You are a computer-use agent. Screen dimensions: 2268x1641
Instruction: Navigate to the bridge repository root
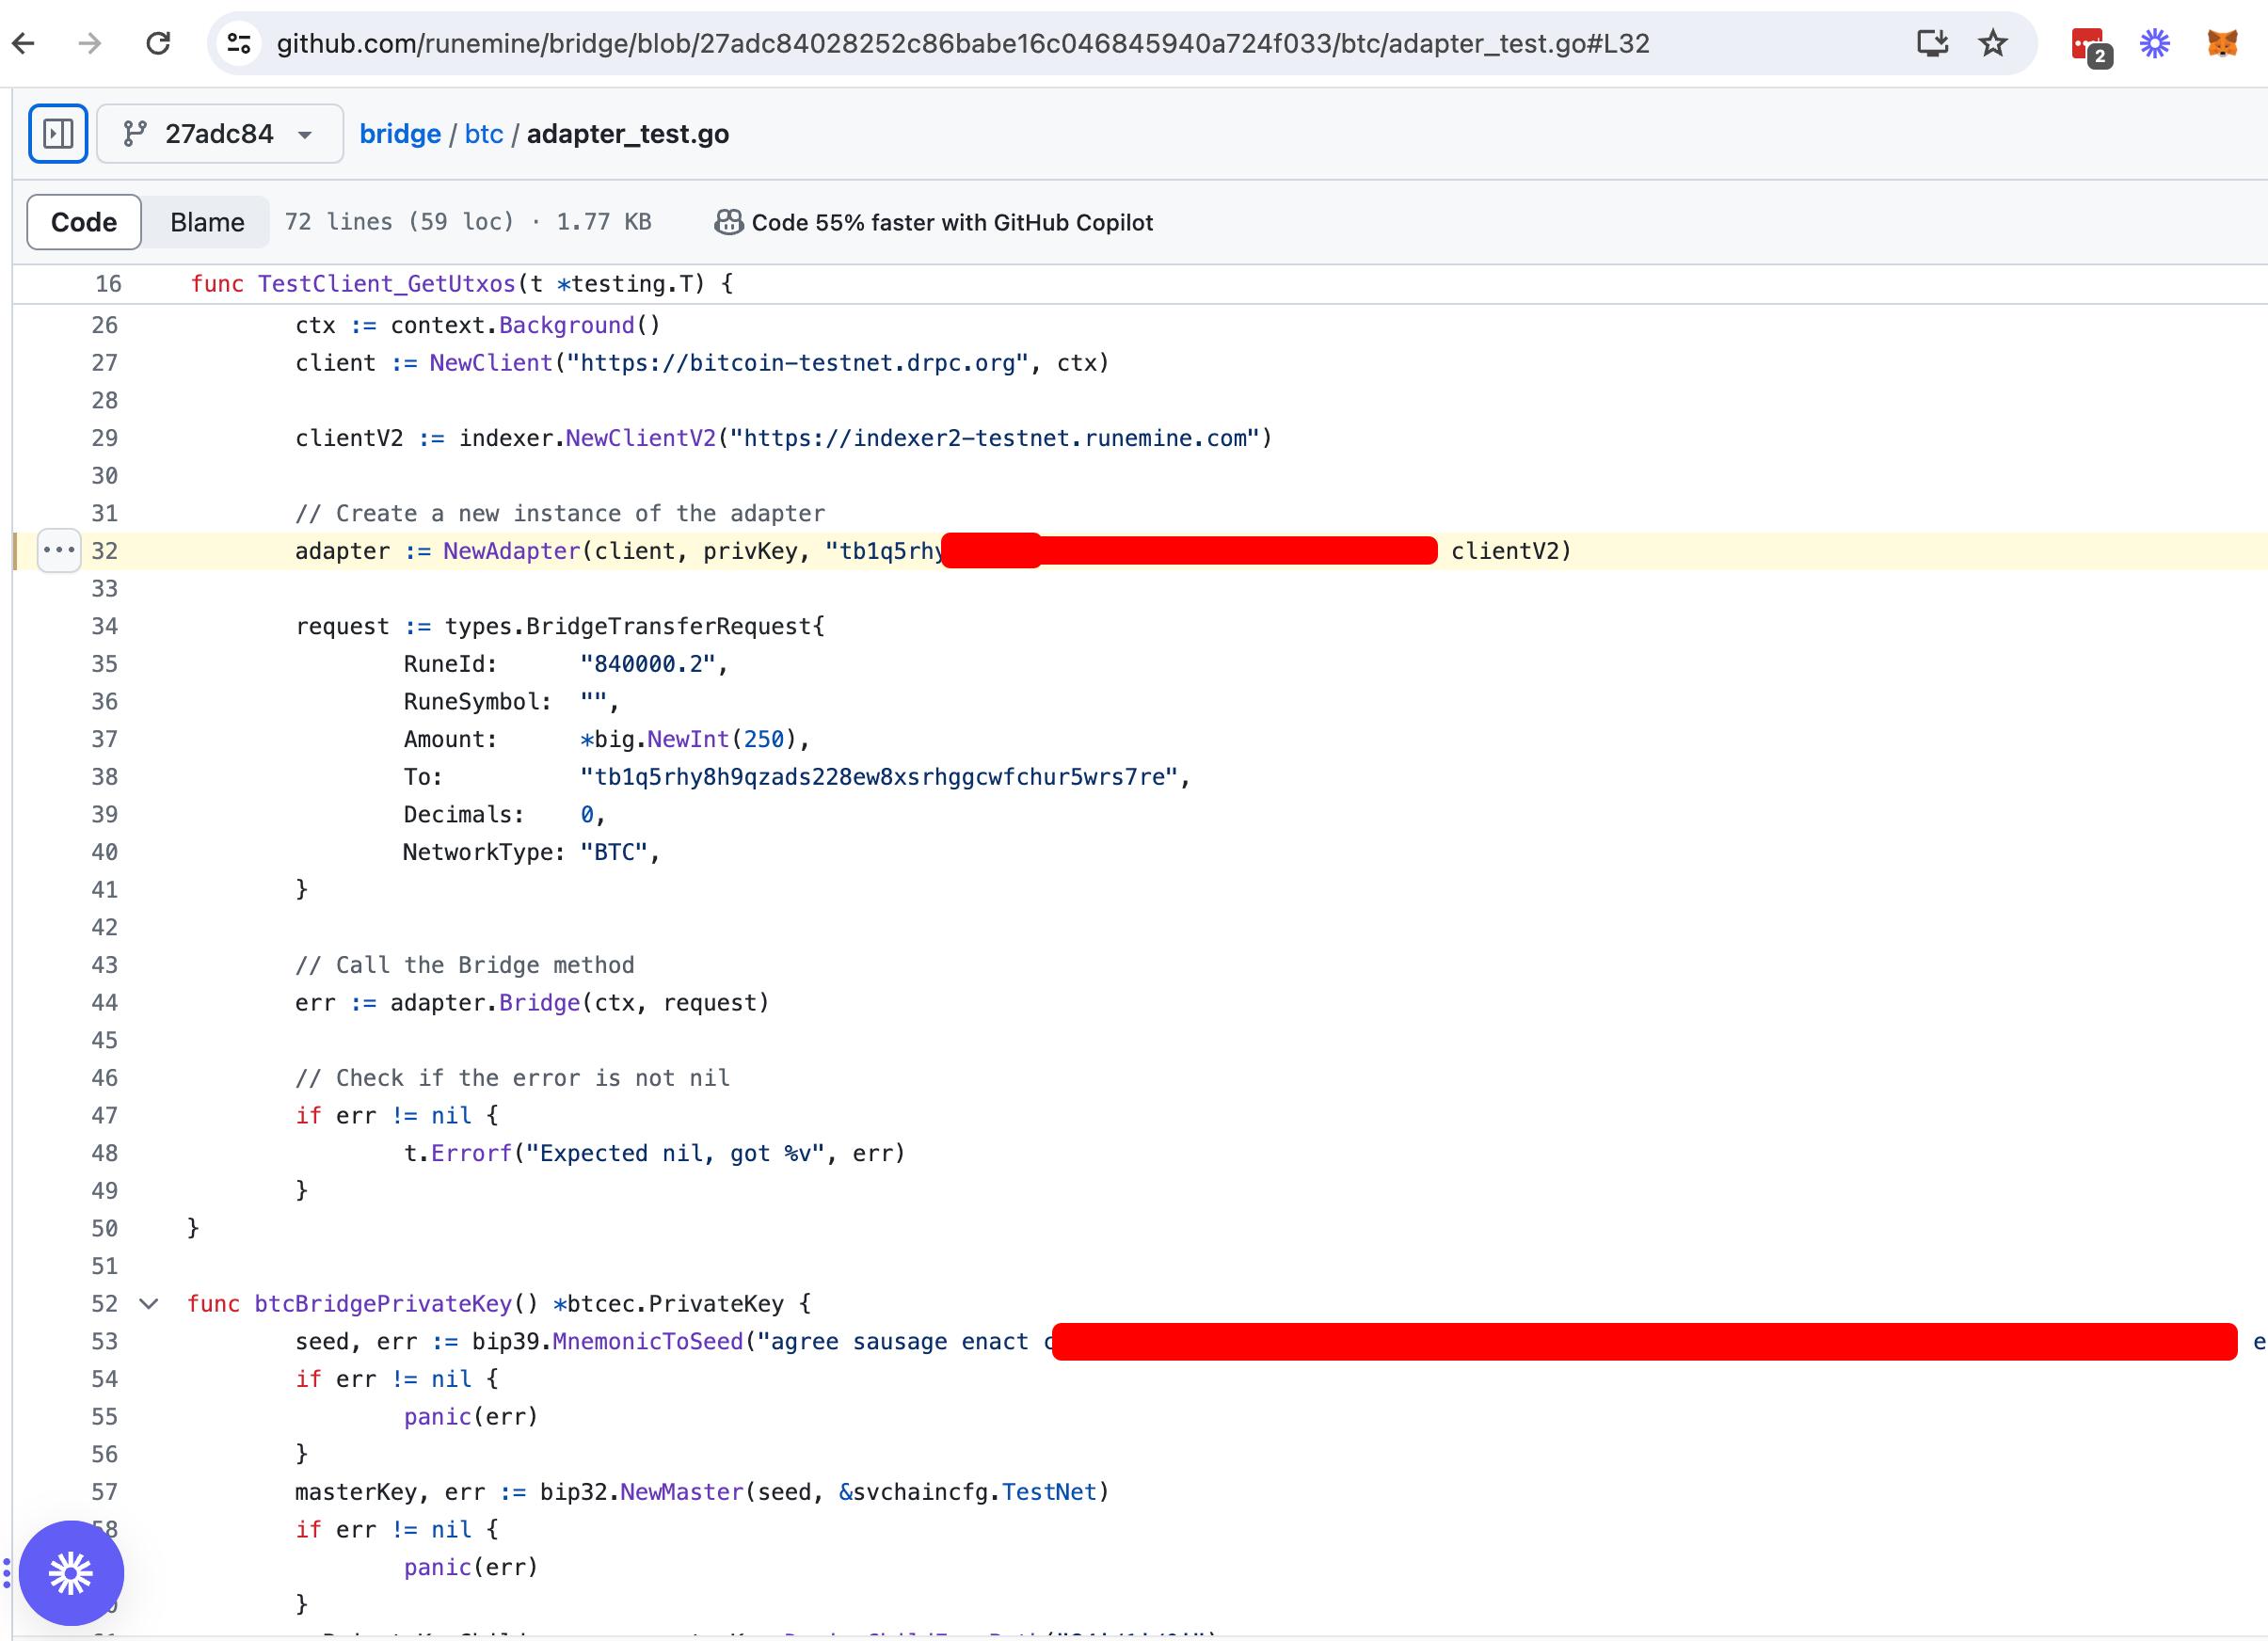[400, 134]
